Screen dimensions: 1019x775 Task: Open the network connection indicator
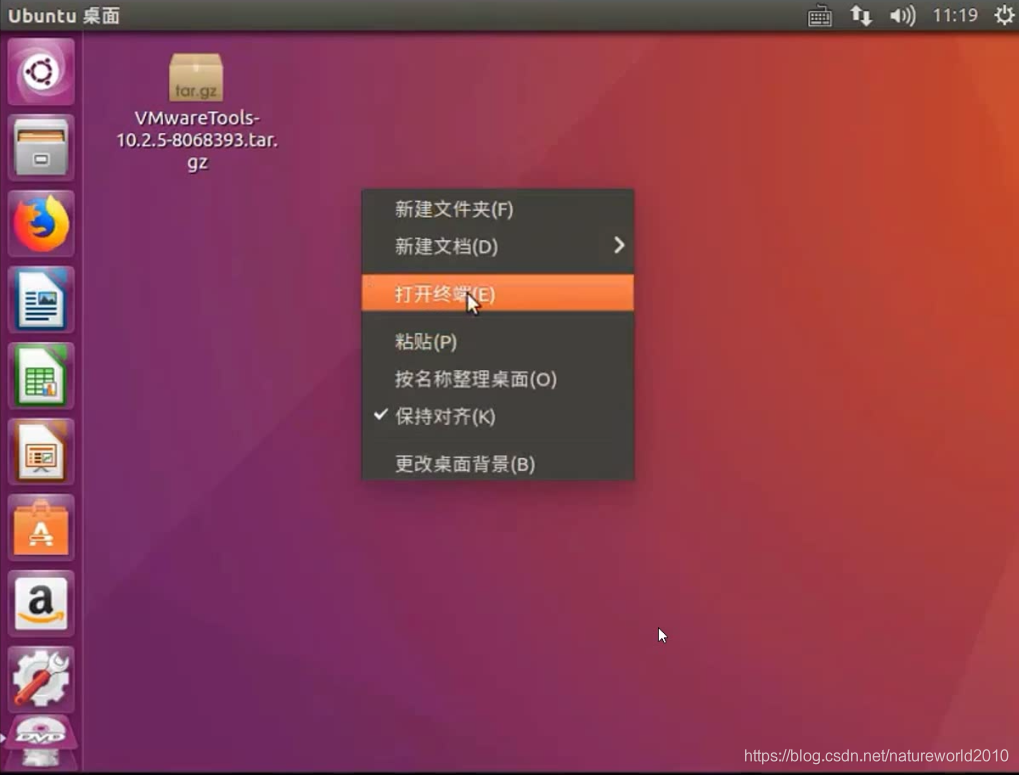861,16
